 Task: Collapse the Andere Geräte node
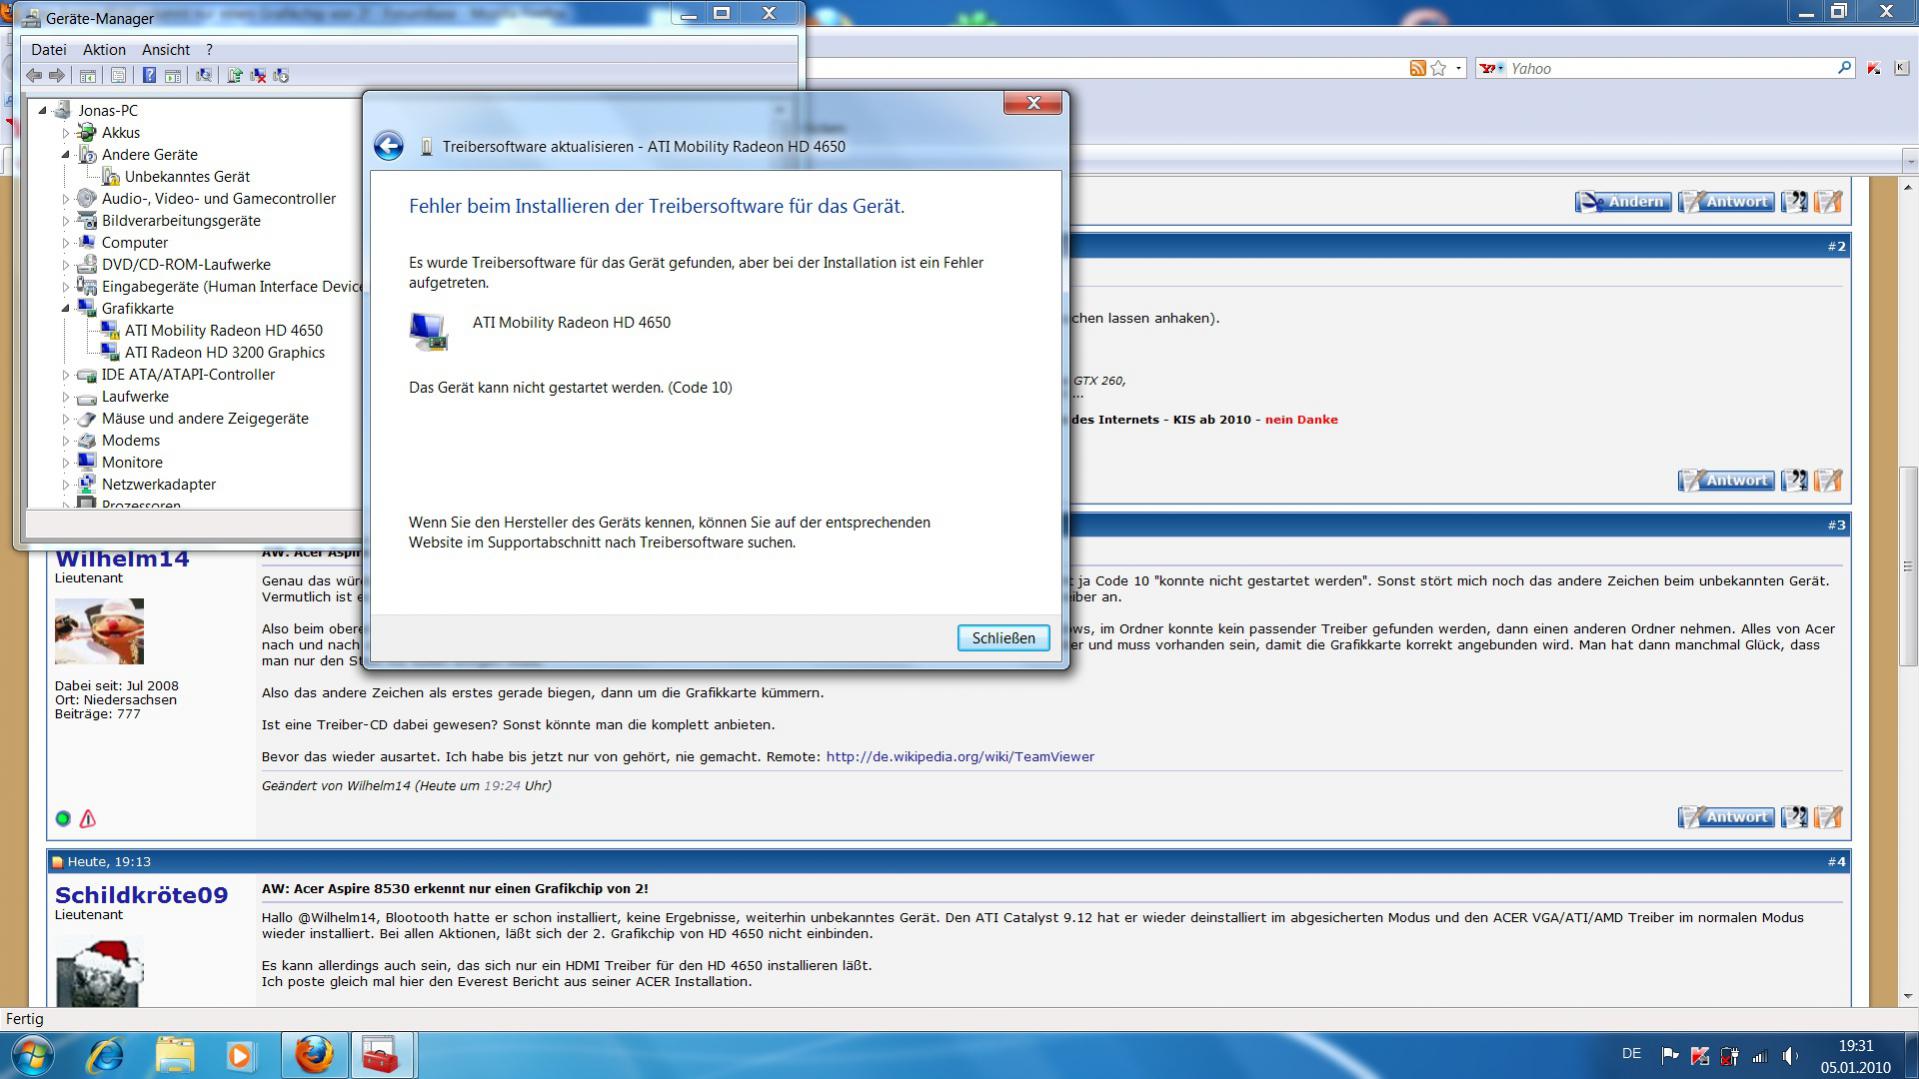tap(66, 155)
